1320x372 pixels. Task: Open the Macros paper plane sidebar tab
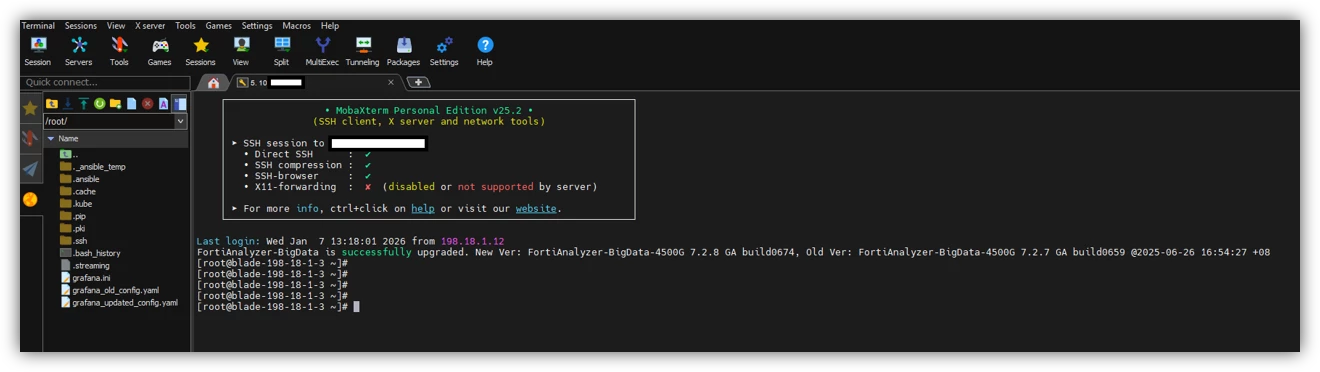click(30, 169)
